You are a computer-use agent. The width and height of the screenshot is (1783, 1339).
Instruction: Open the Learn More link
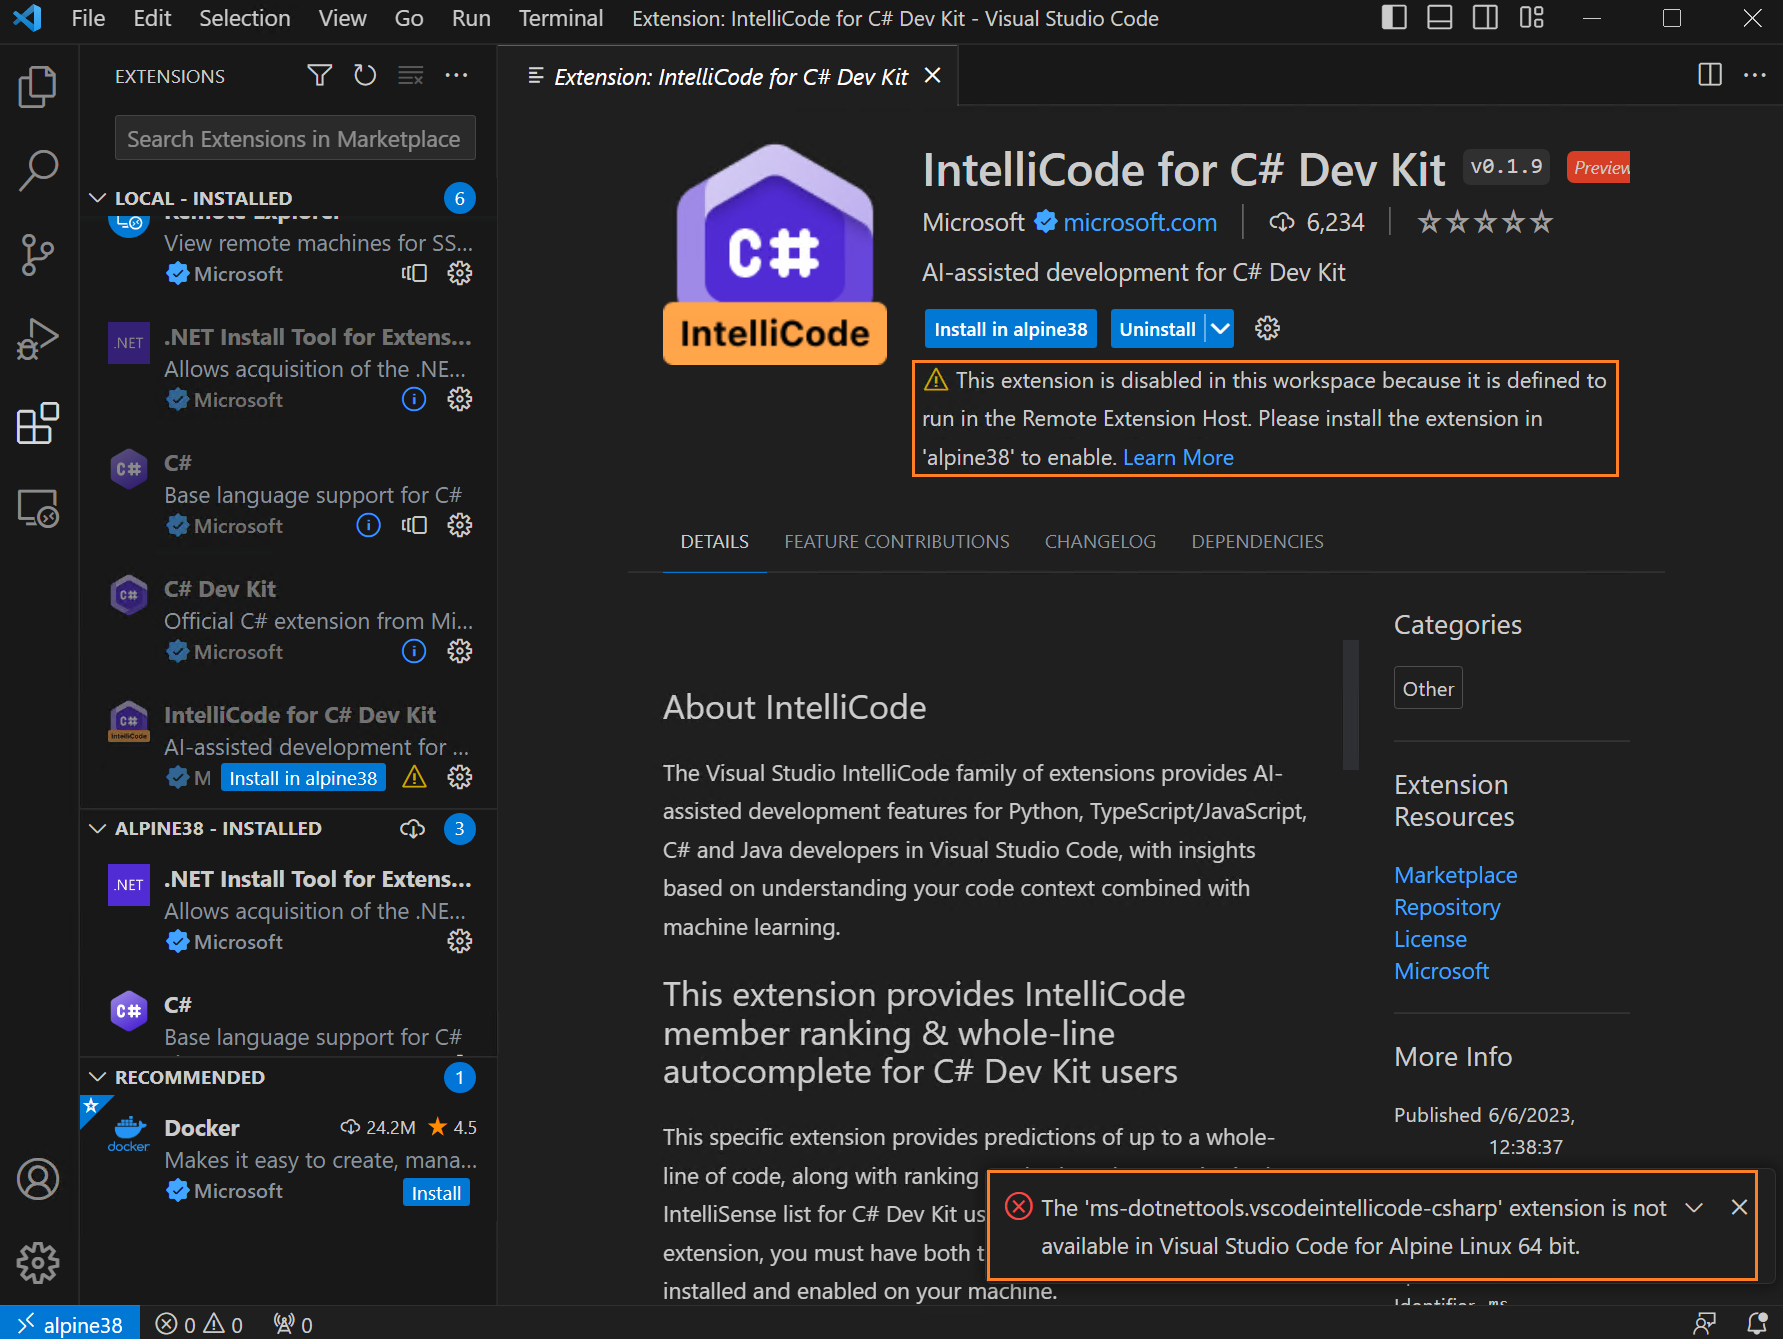pyautogui.click(x=1178, y=457)
